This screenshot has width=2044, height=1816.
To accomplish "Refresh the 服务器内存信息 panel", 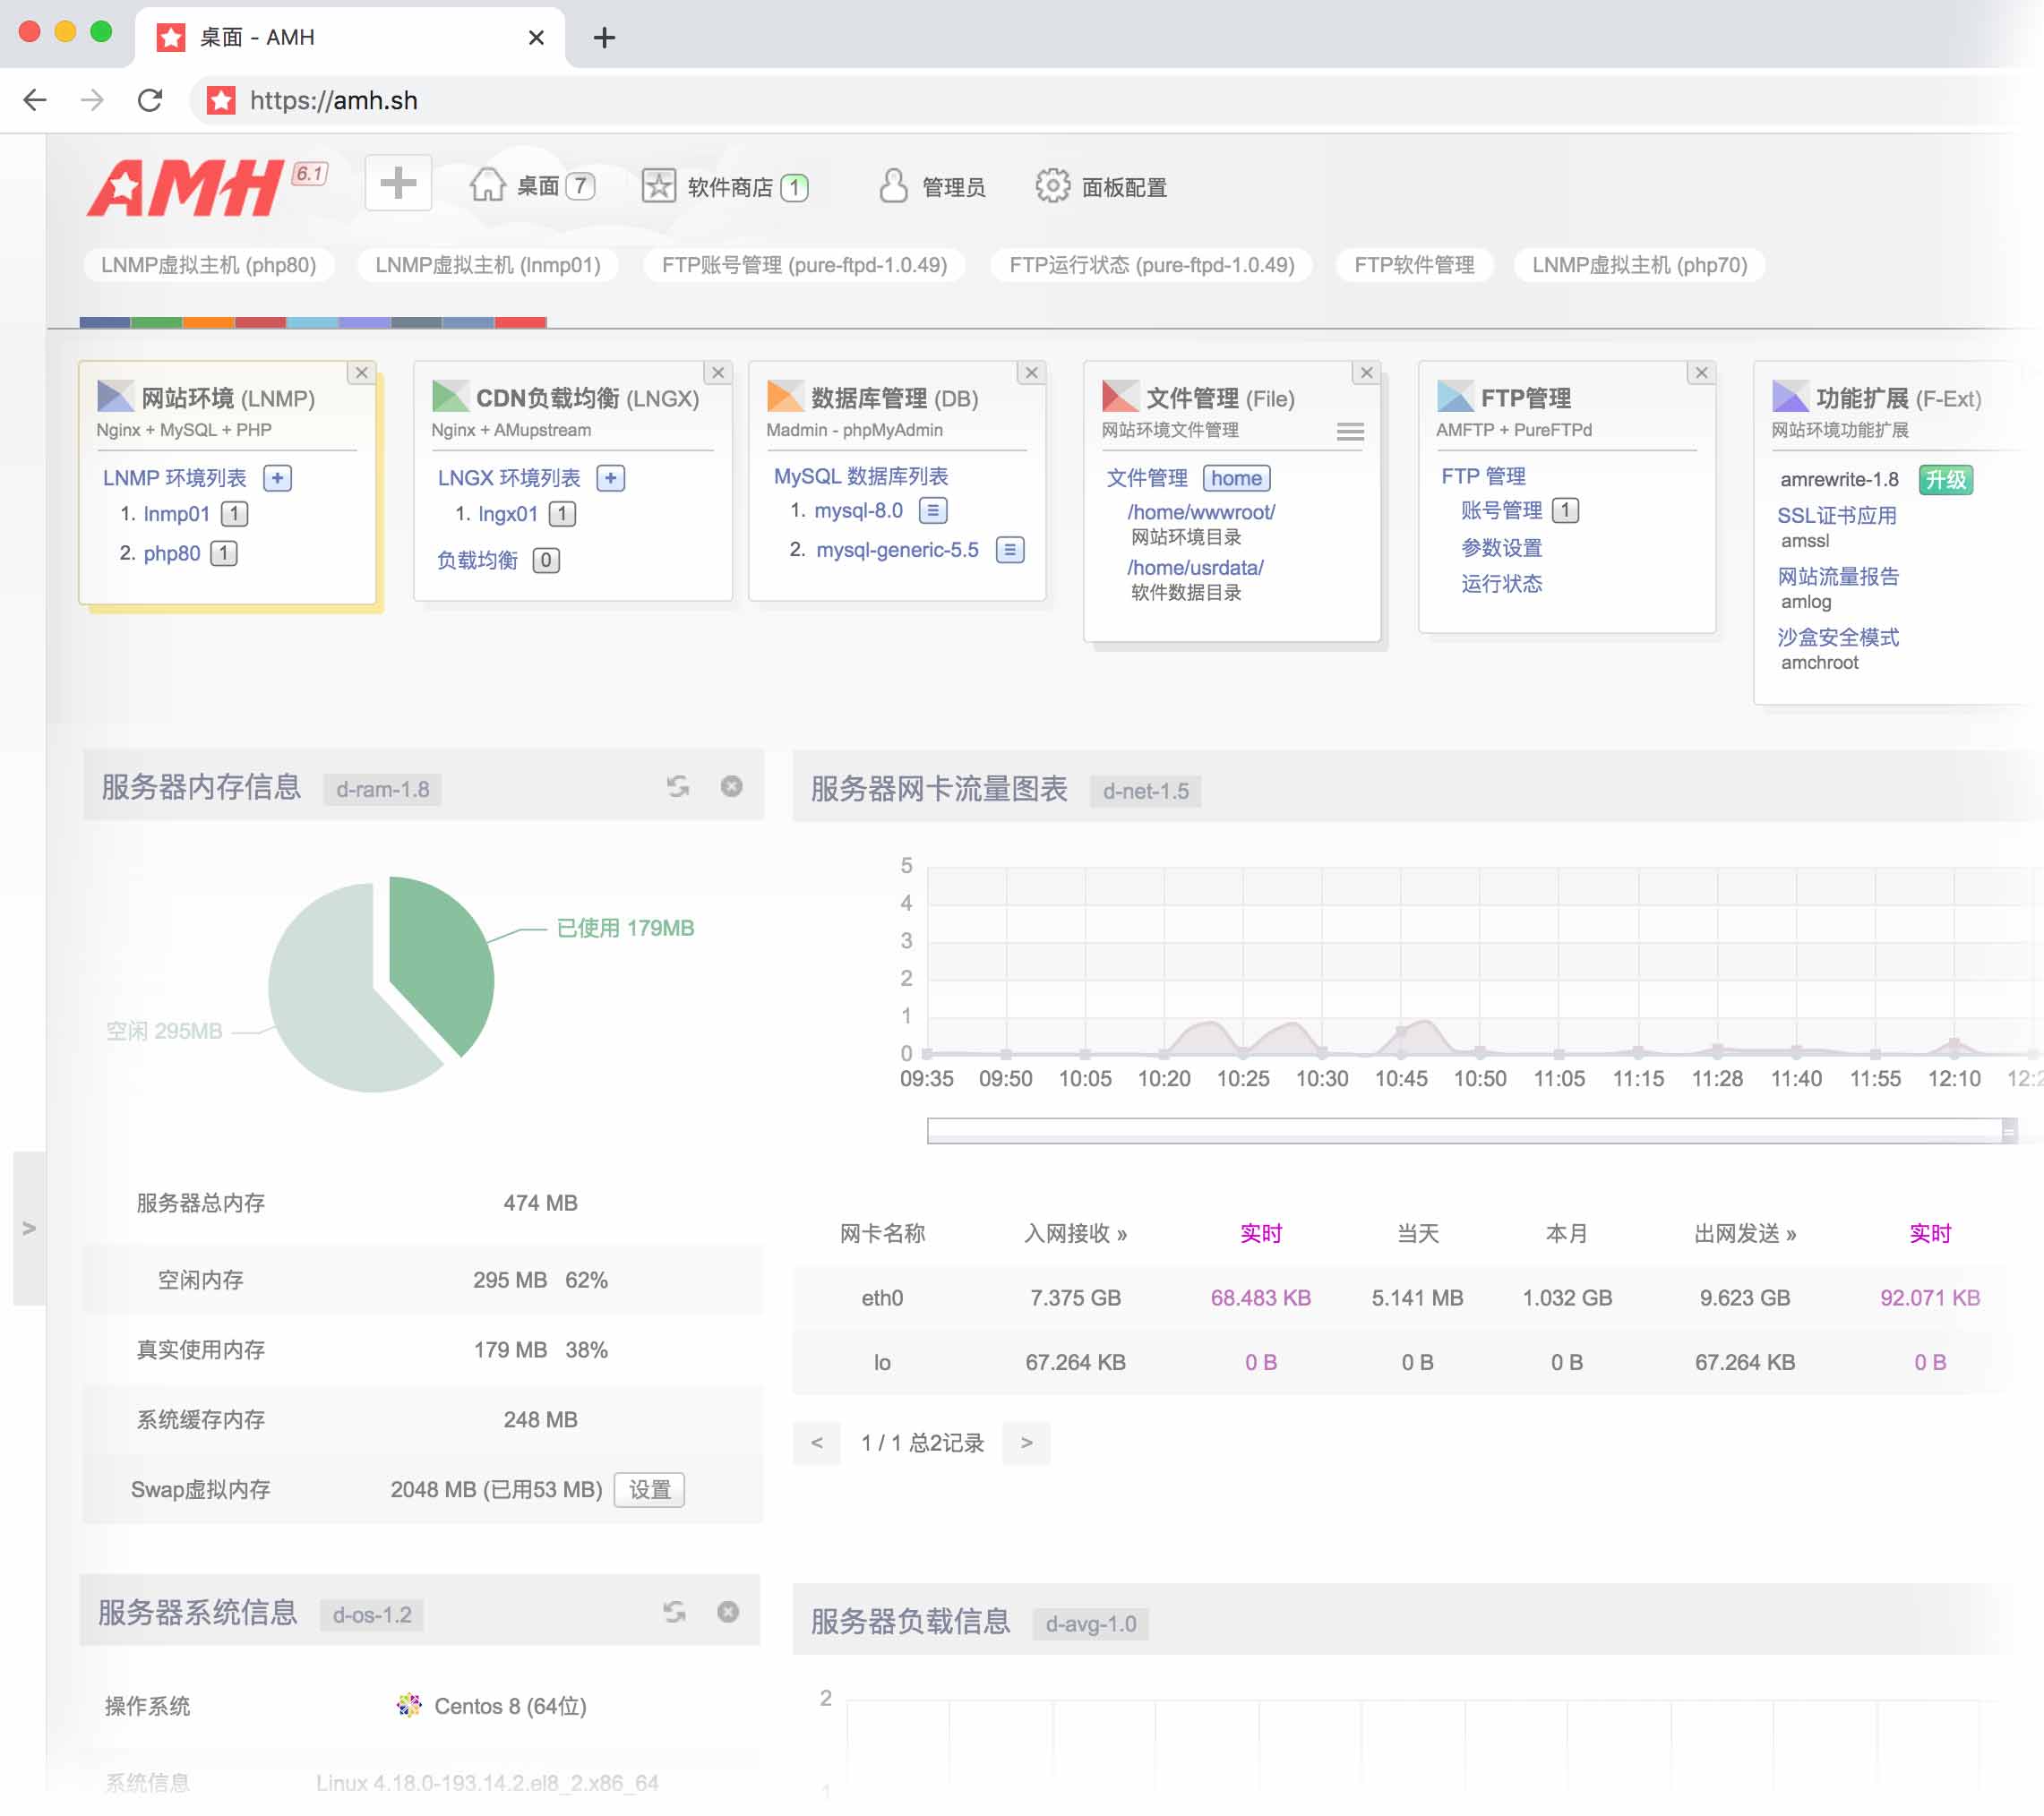I will click(x=678, y=786).
